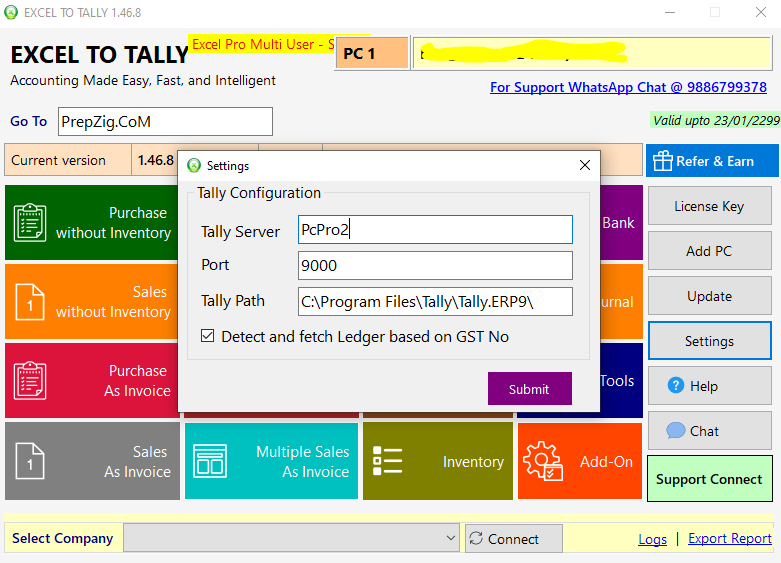This screenshot has height=563, width=781.
Task: Click the Excel Pro Multi User banner
Action: tap(262, 44)
